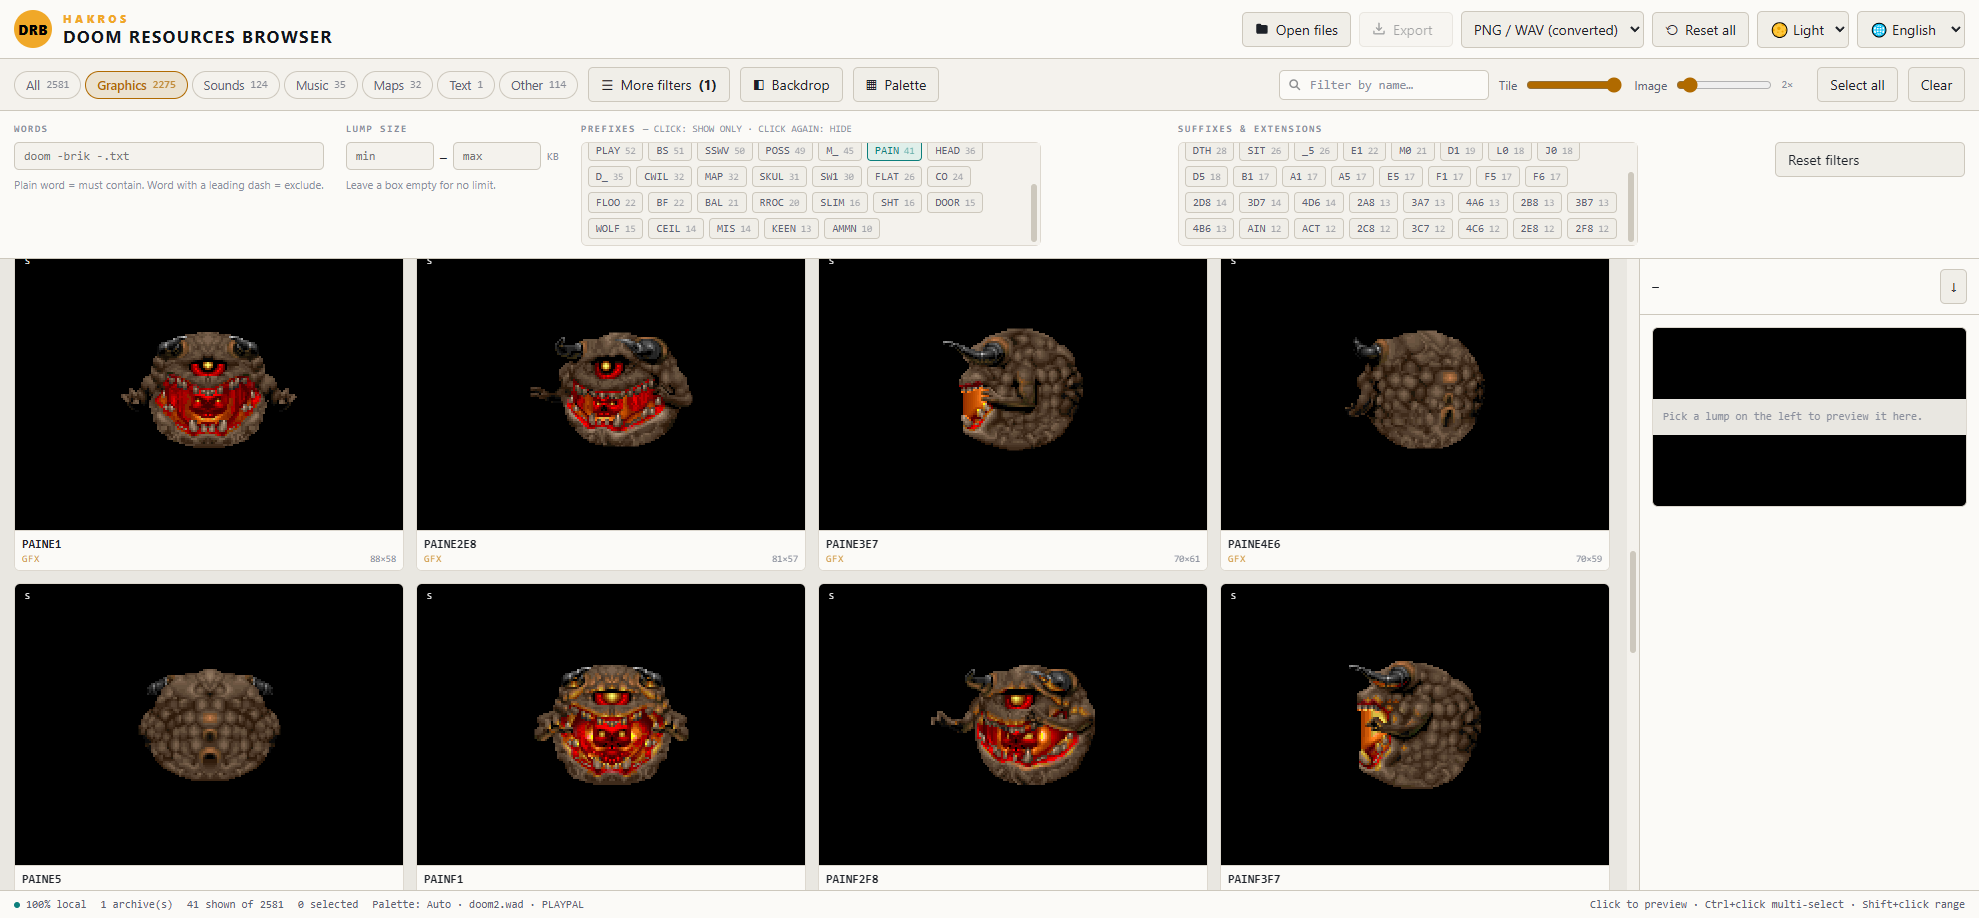Toggle the E1 suffix filter
1979x918 pixels.
click(x=1364, y=151)
